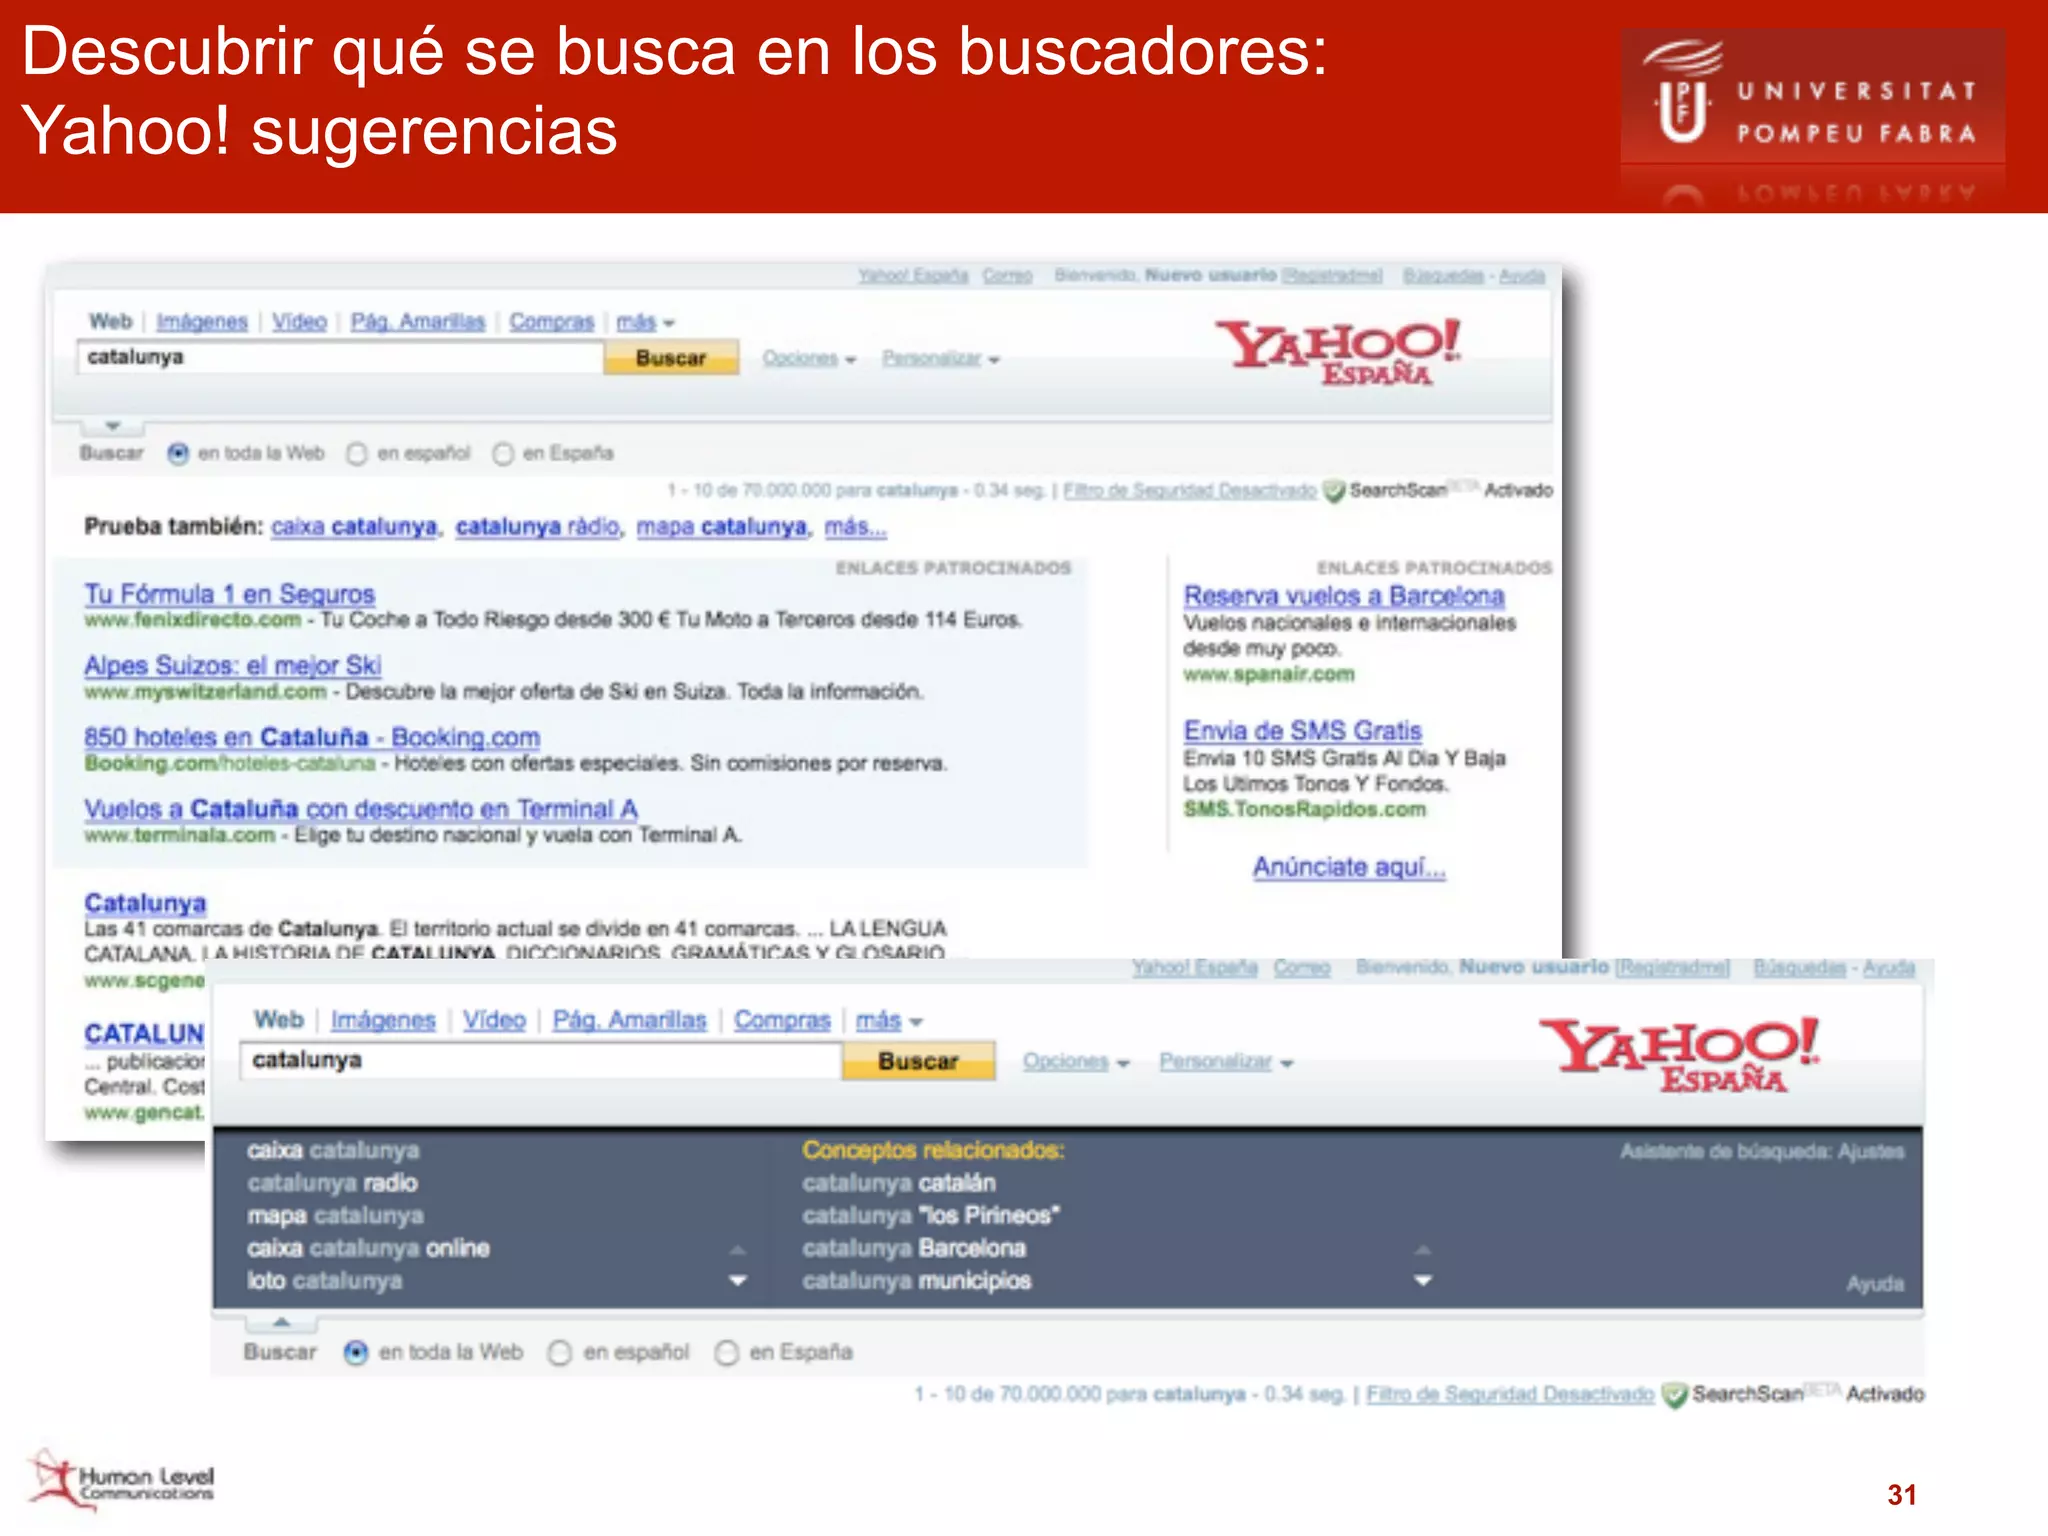Open Compras tab in upper window
The height and width of the screenshot is (1536, 2048).
551,322
